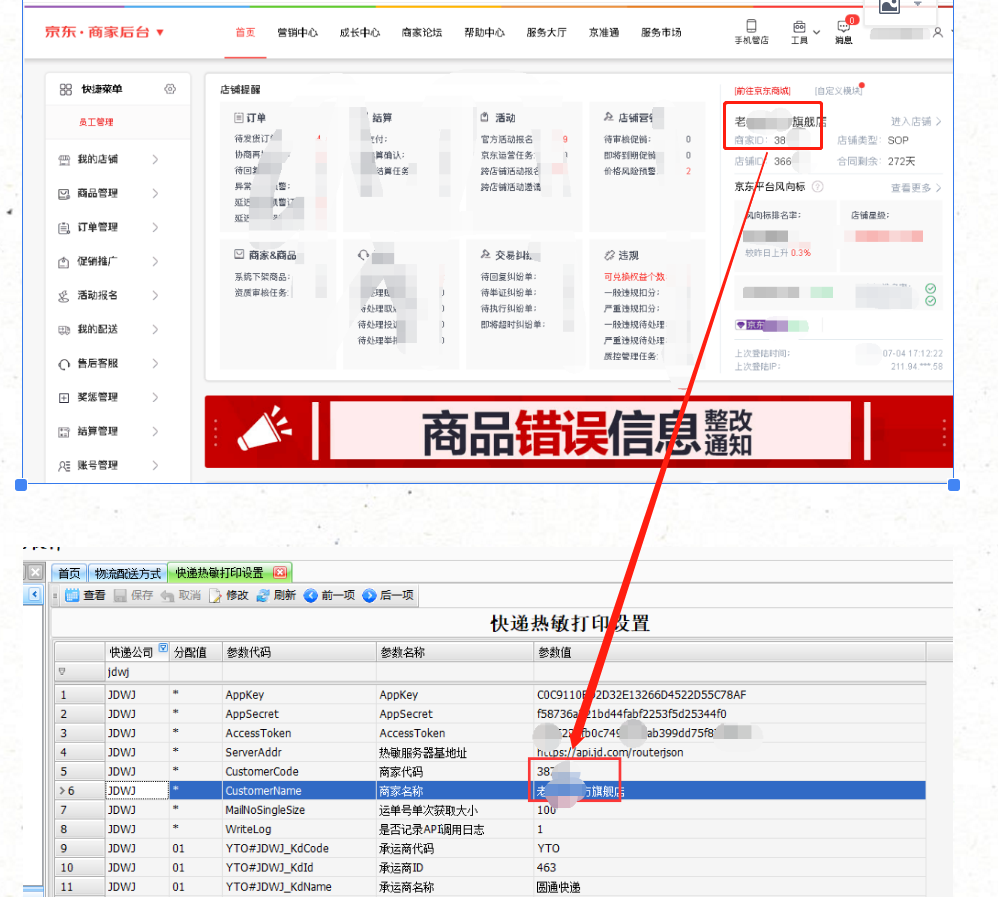Select the CustomerCode row cell

[x=299, y=772]
